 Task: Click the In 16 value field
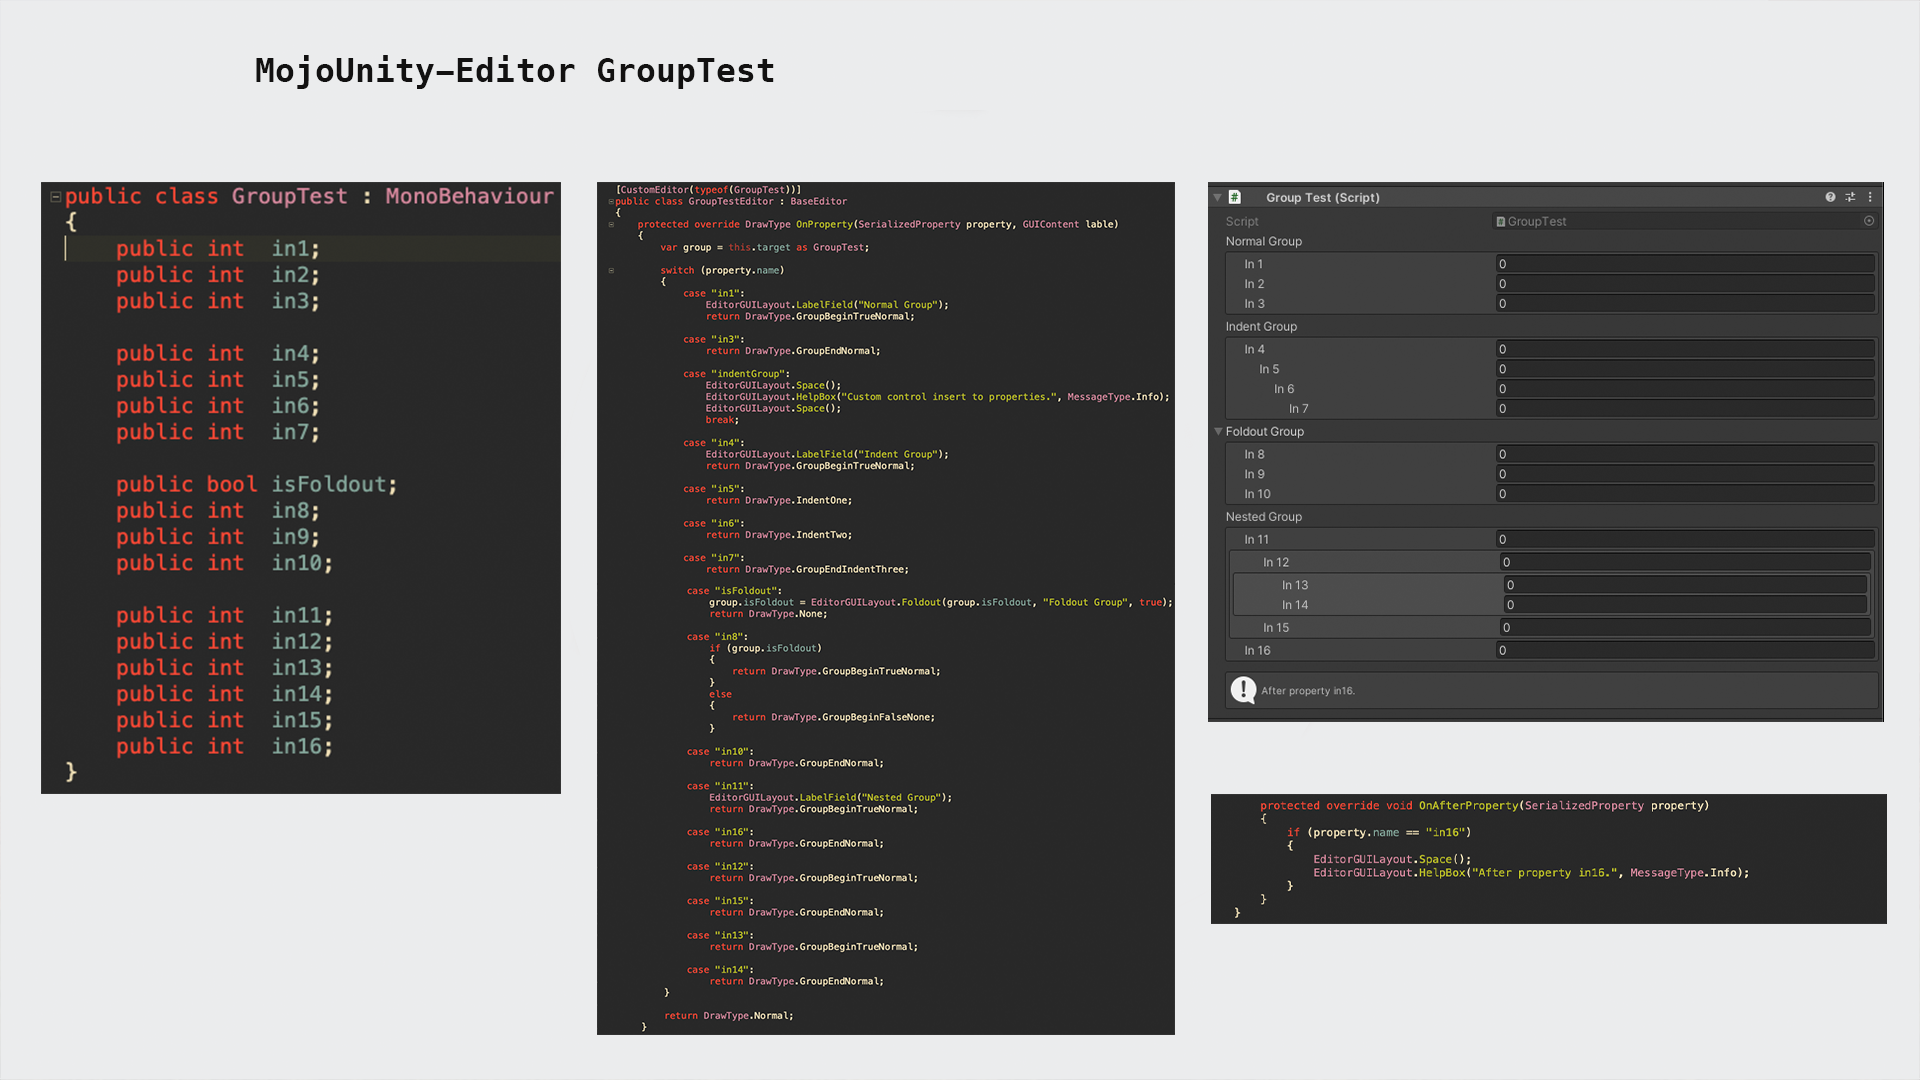click(x=1685, y=650)
